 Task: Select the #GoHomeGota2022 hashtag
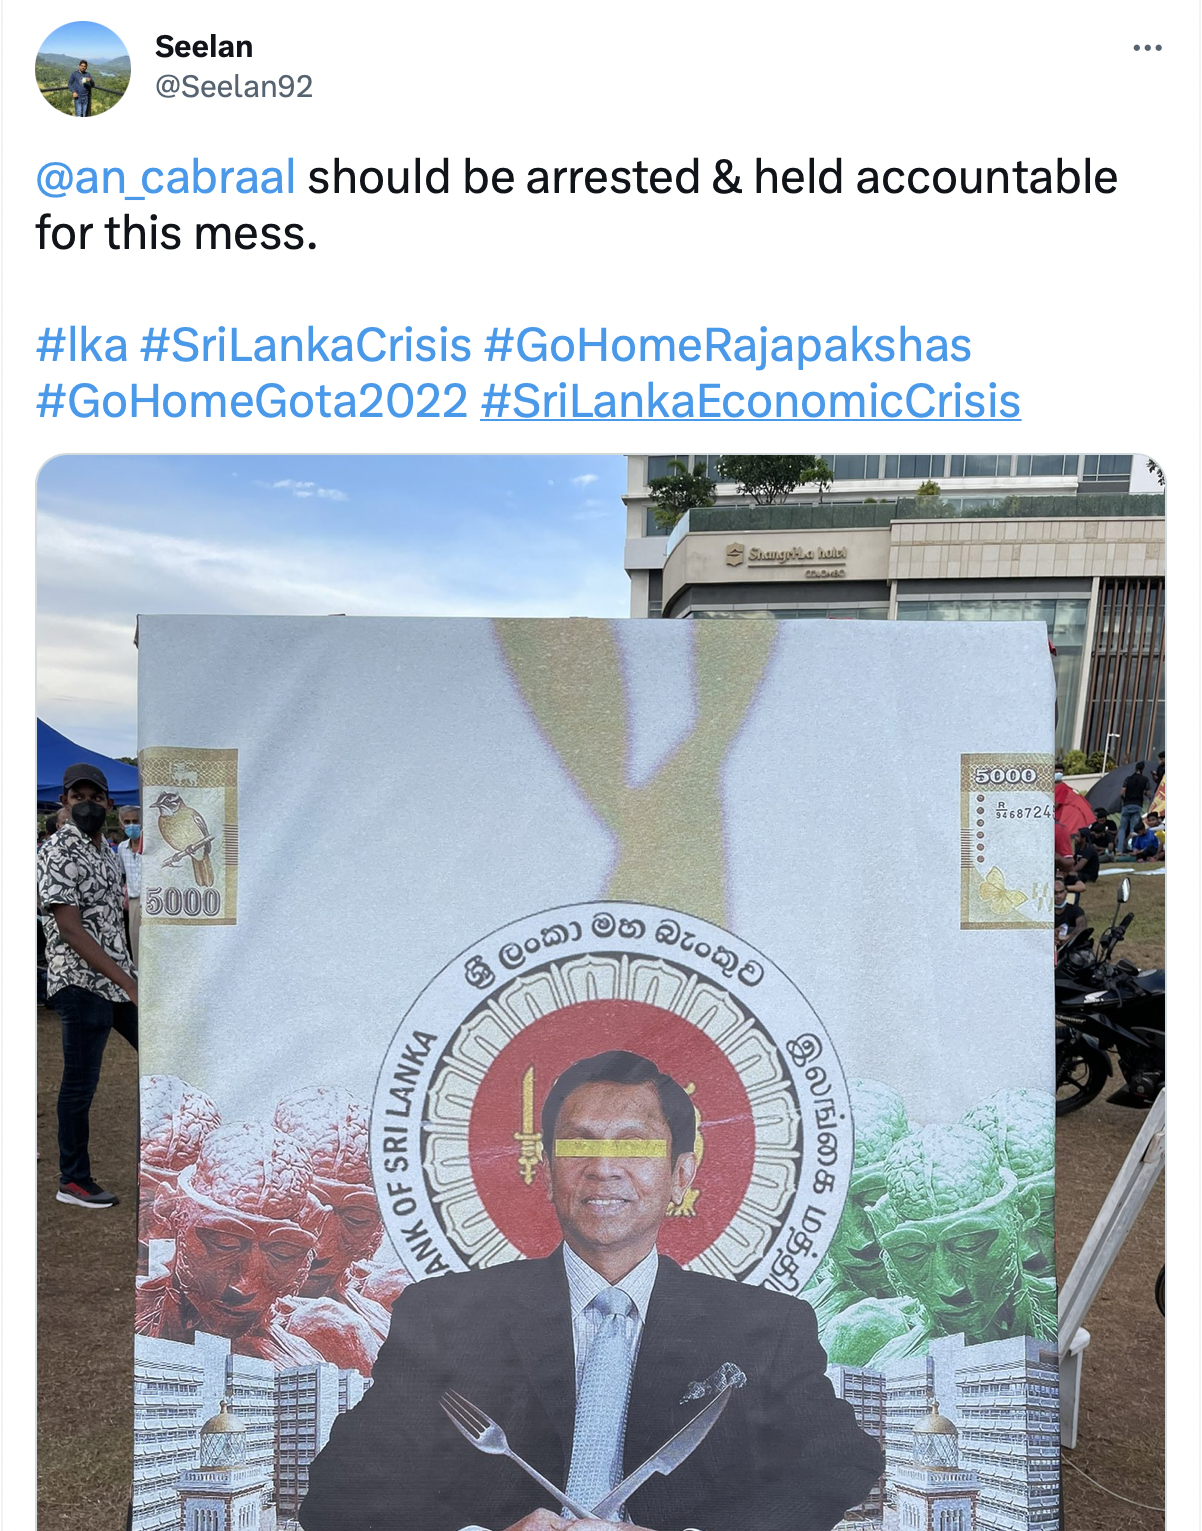252,402
